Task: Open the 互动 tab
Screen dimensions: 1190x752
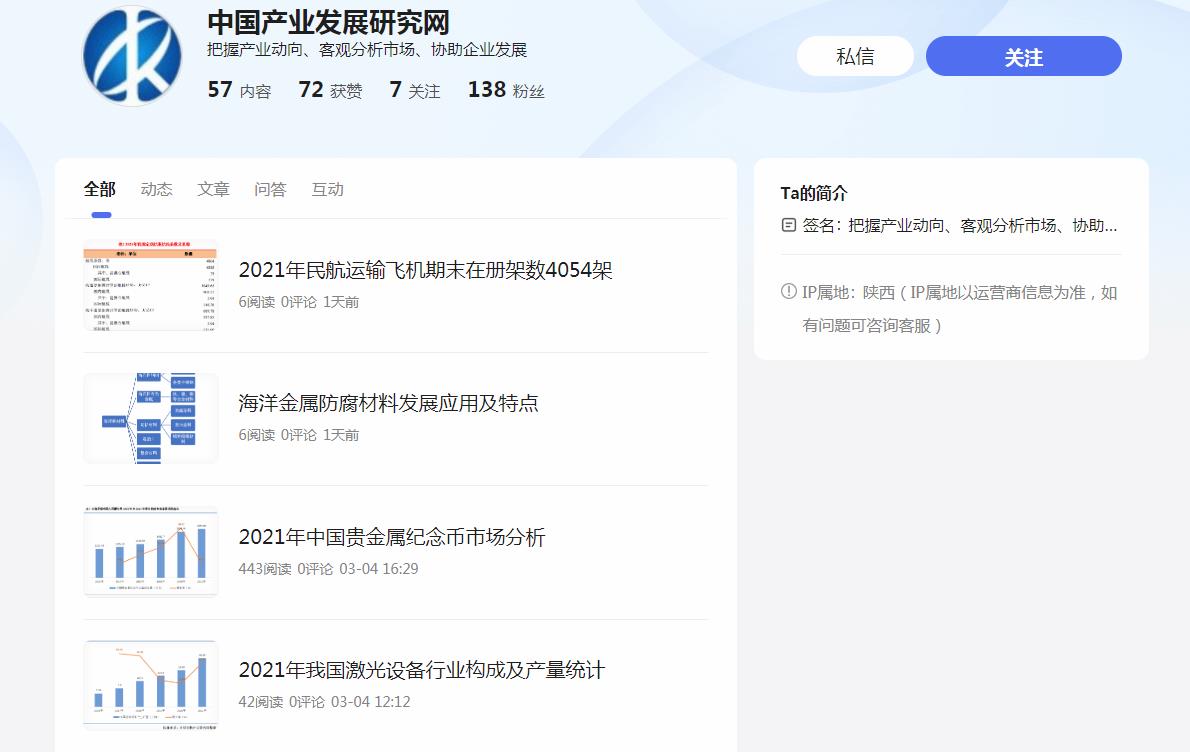Action: [327, 189]
